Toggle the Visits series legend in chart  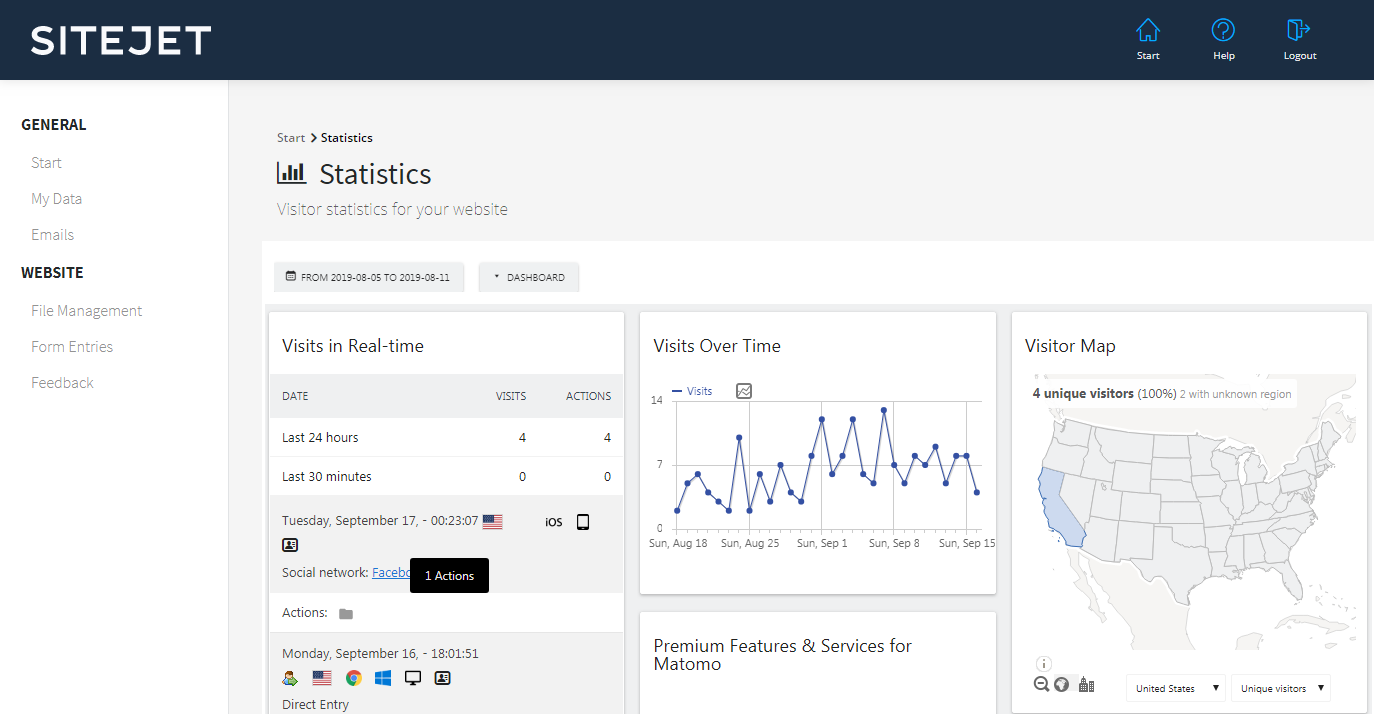692,391
